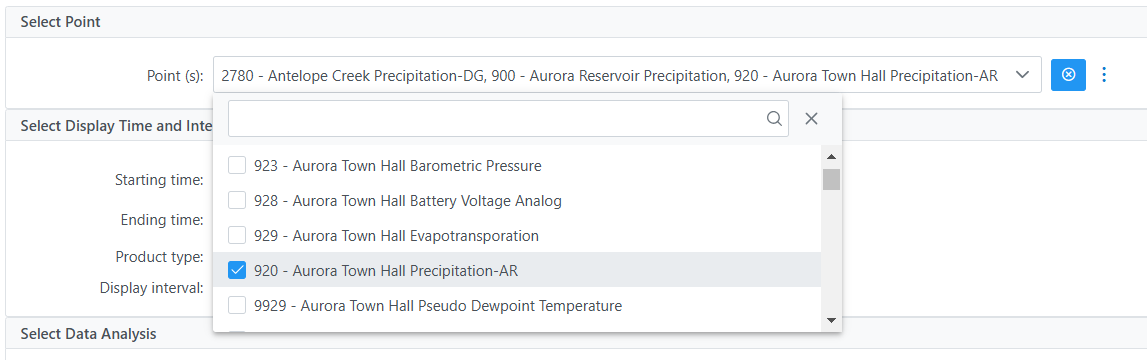Close the dropdown search with X icon

point(811,119)
